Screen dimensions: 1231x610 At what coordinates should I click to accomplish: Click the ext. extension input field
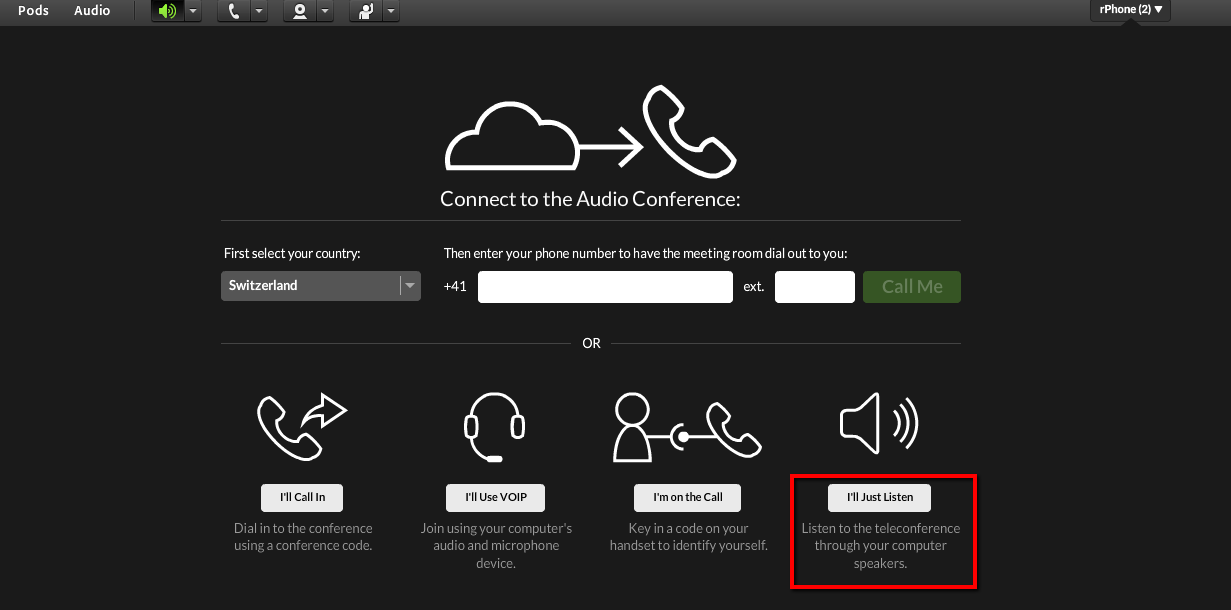pyautogui.click(x=814, y=287)
